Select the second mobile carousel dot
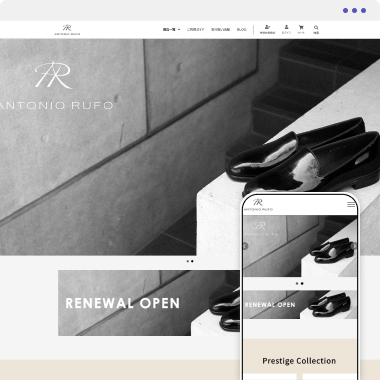Screen dimensions: 380x380 pos(302,284)
